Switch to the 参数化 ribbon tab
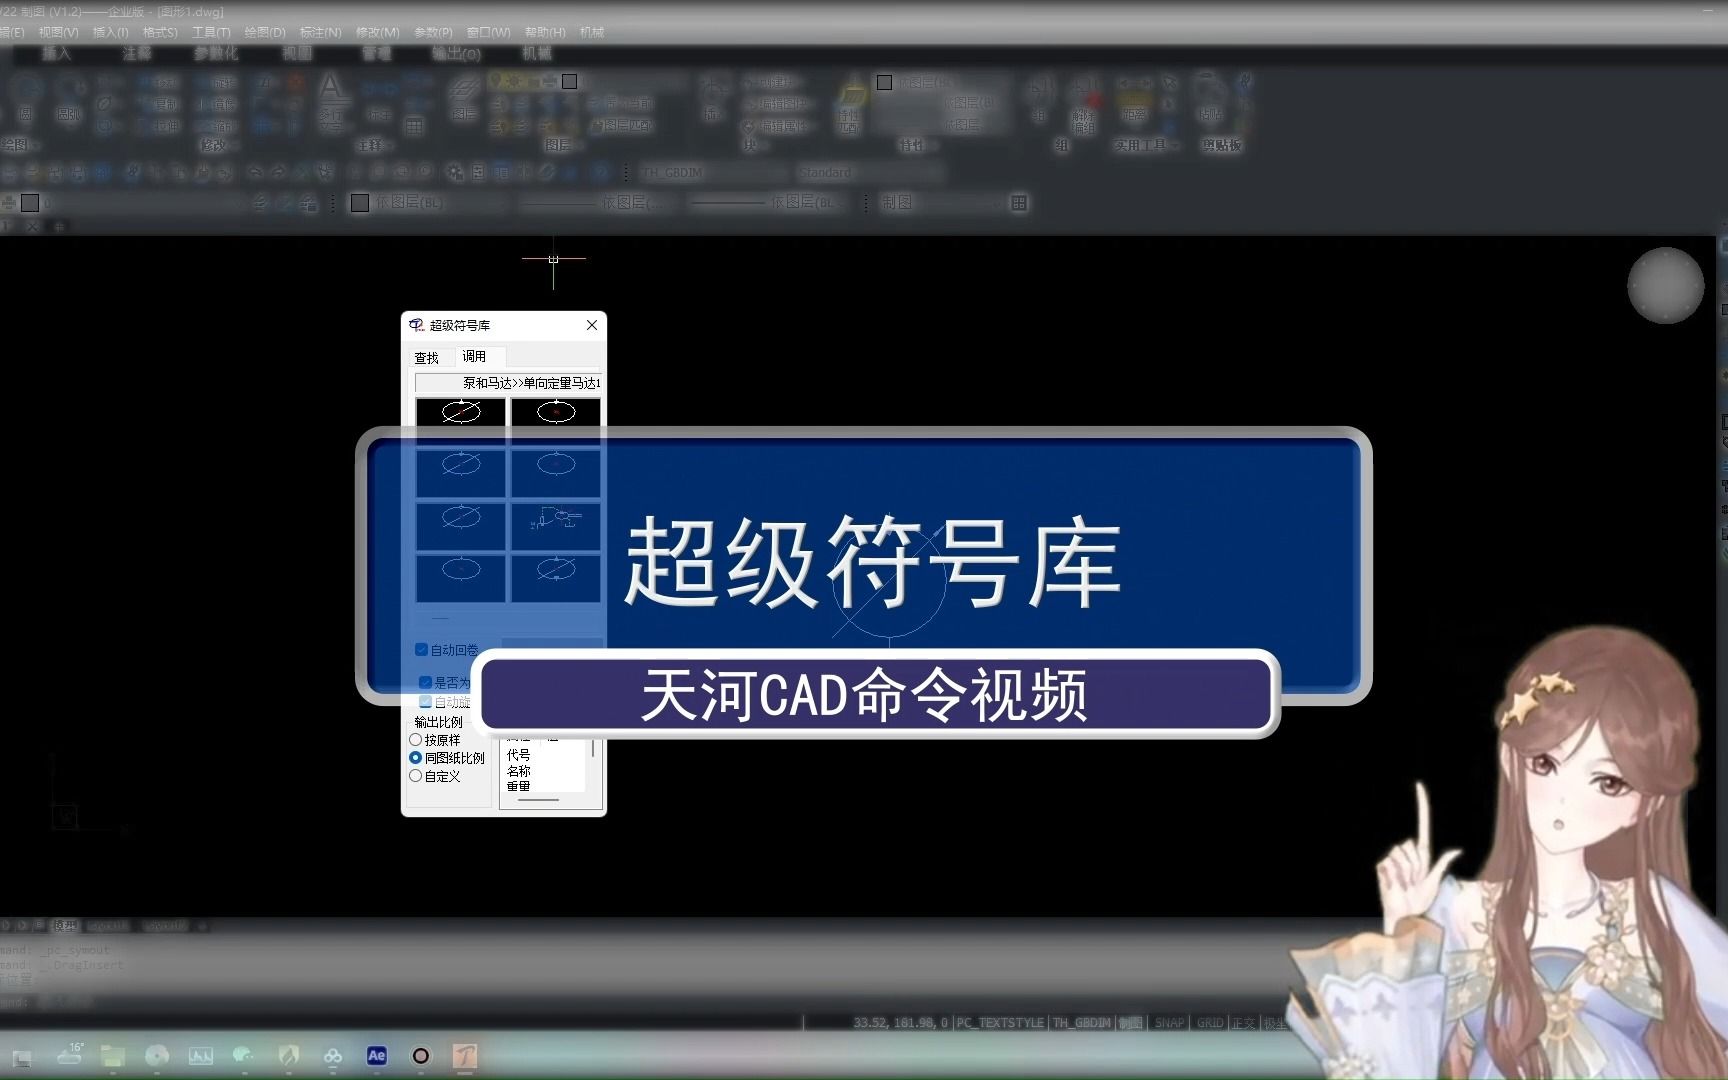The image size is (1728, 1080). (216, 53)
